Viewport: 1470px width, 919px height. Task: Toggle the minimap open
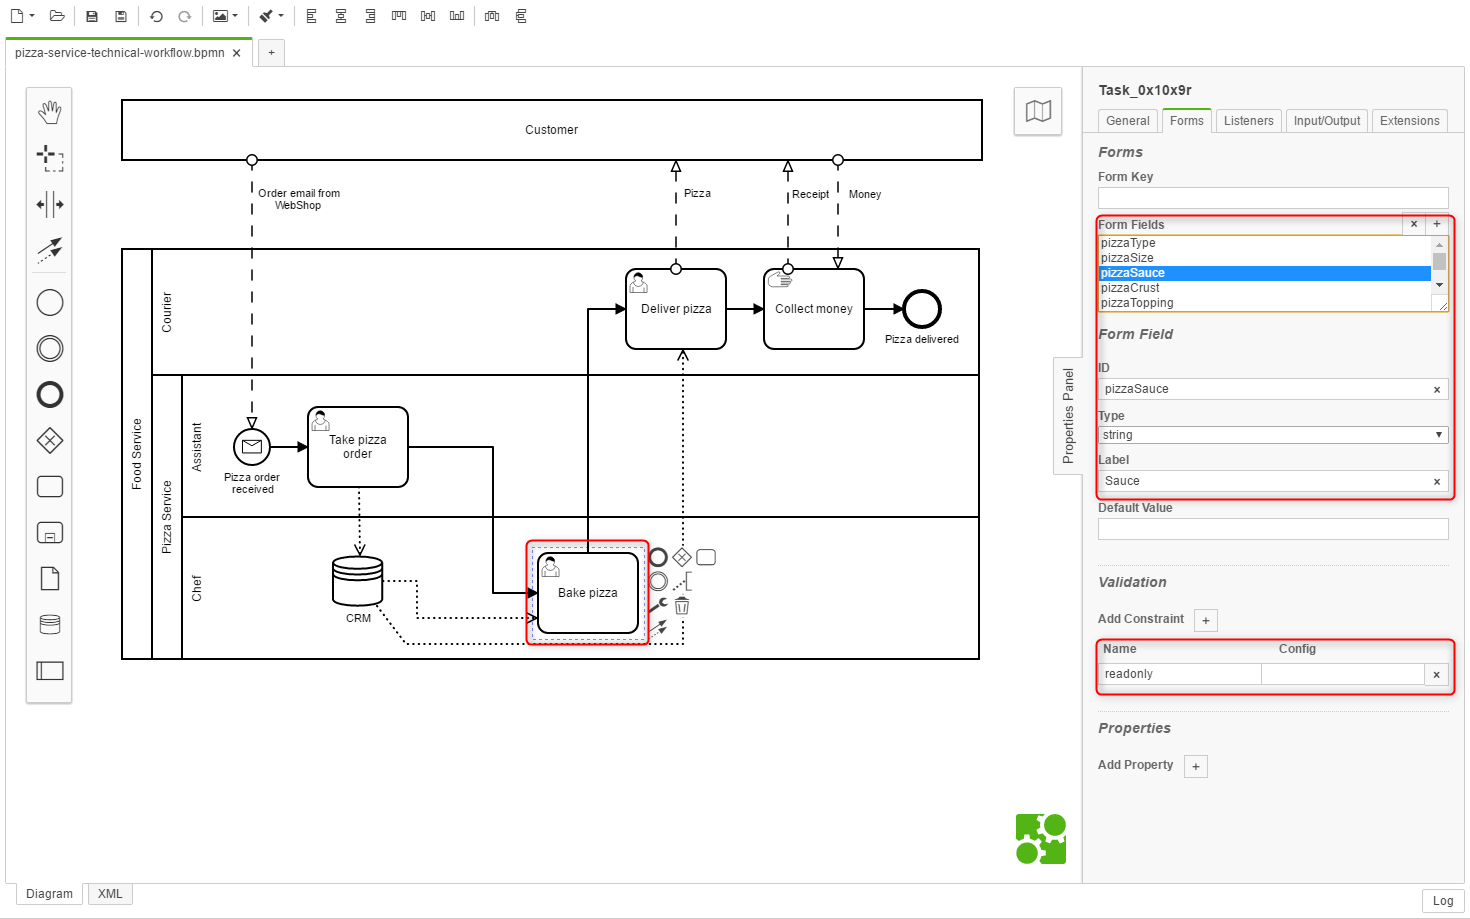tap(1038, 111)
